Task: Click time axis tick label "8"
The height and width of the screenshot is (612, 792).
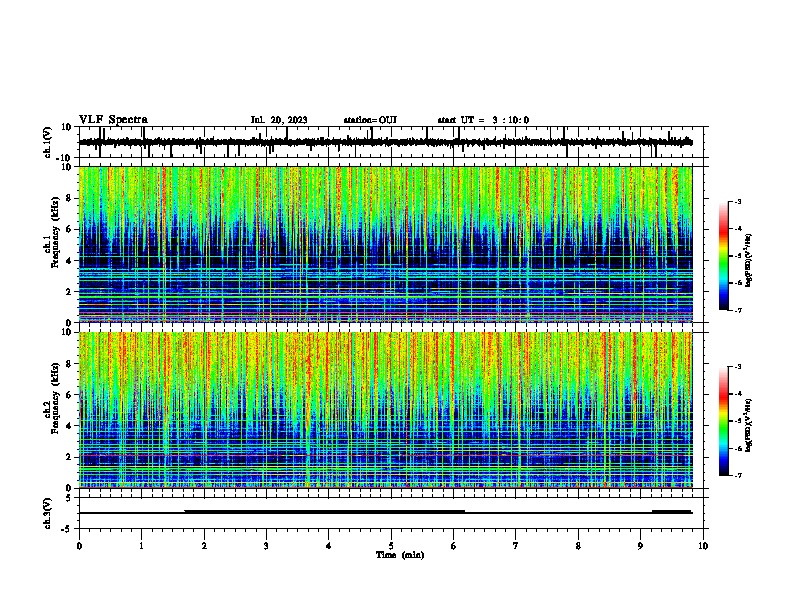Action: coord(578,546)
